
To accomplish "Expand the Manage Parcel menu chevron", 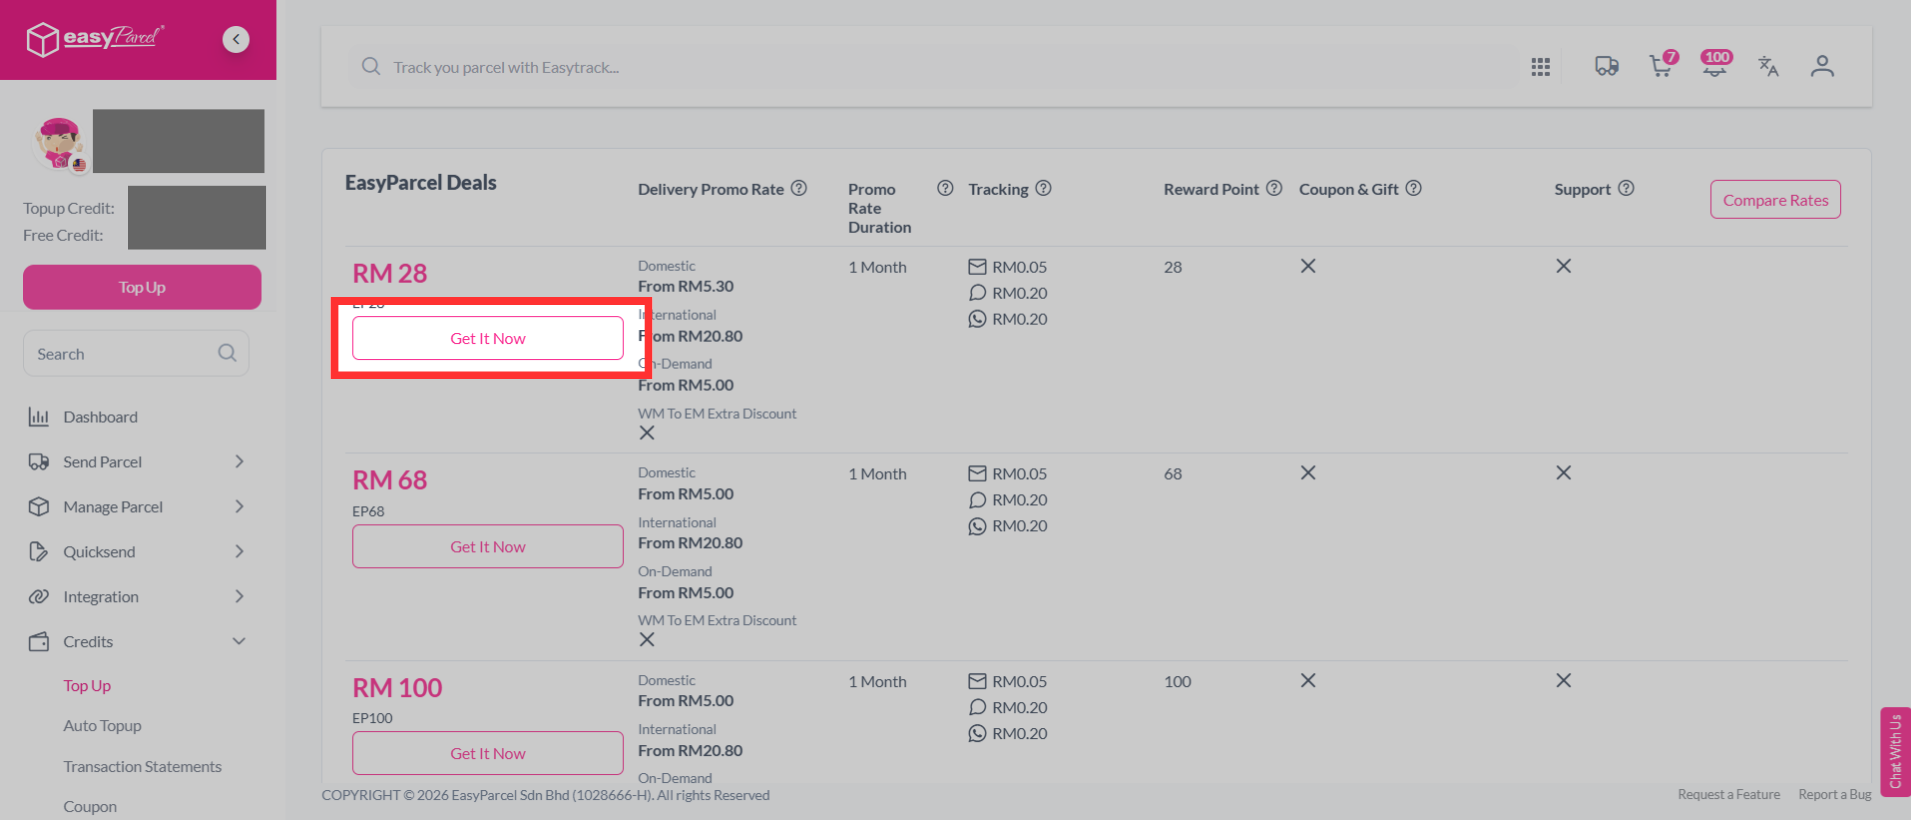I will [239, 506].
